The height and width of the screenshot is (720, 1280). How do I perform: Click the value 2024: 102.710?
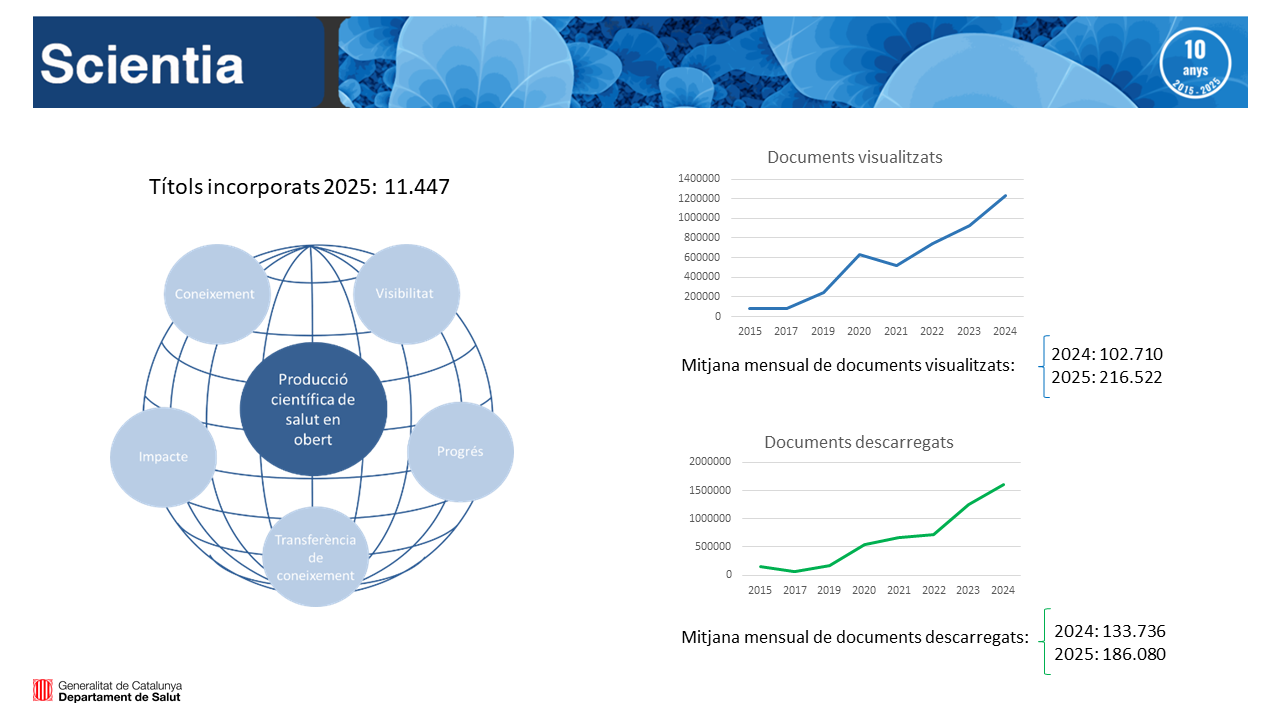click(x=1107, y=354)
